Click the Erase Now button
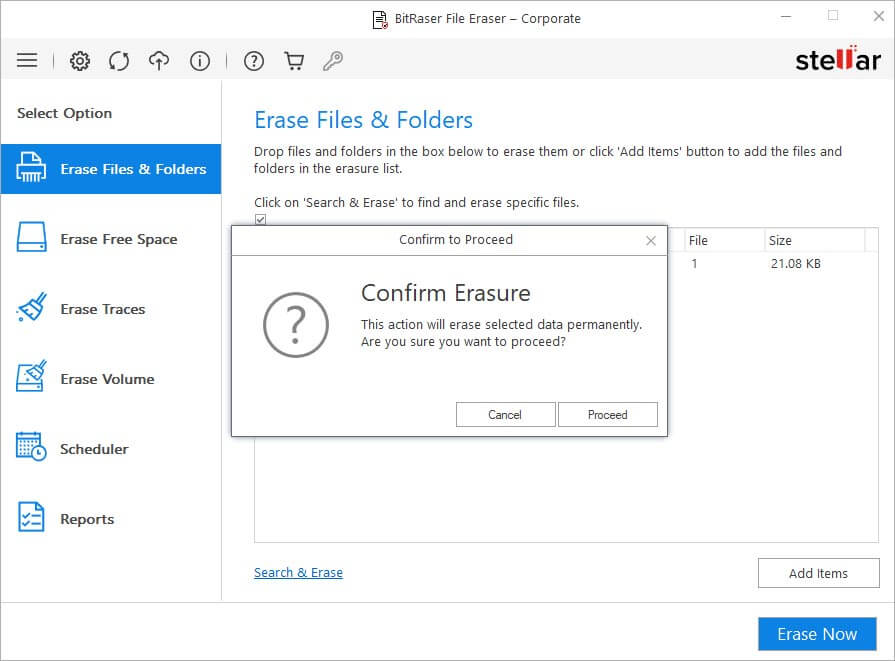Image resolution: width=895 pixels, height=661 pixels. [817, 634]
